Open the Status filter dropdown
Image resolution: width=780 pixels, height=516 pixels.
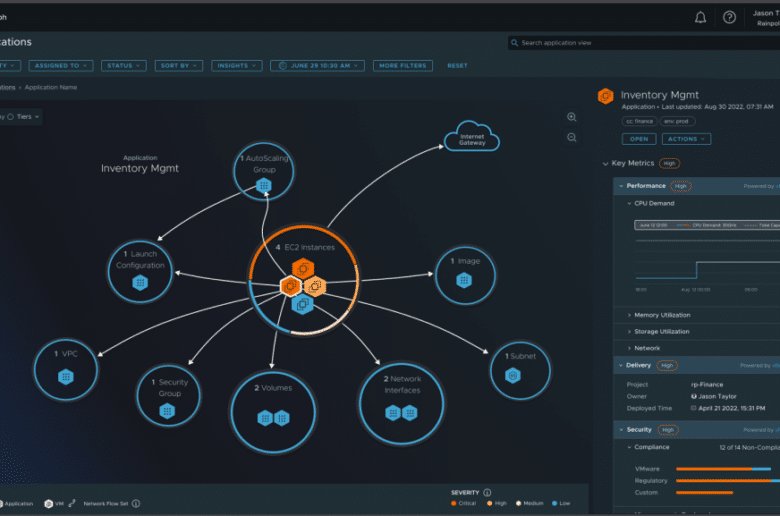(123, 66)
